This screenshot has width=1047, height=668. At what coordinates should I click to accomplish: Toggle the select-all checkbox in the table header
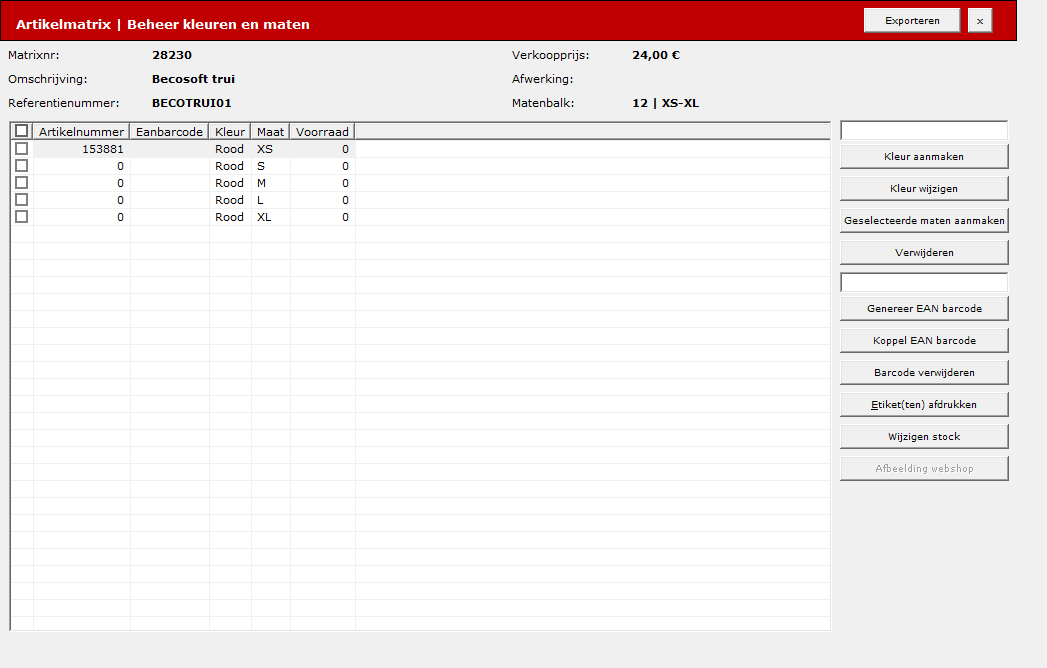pos(21,131)
